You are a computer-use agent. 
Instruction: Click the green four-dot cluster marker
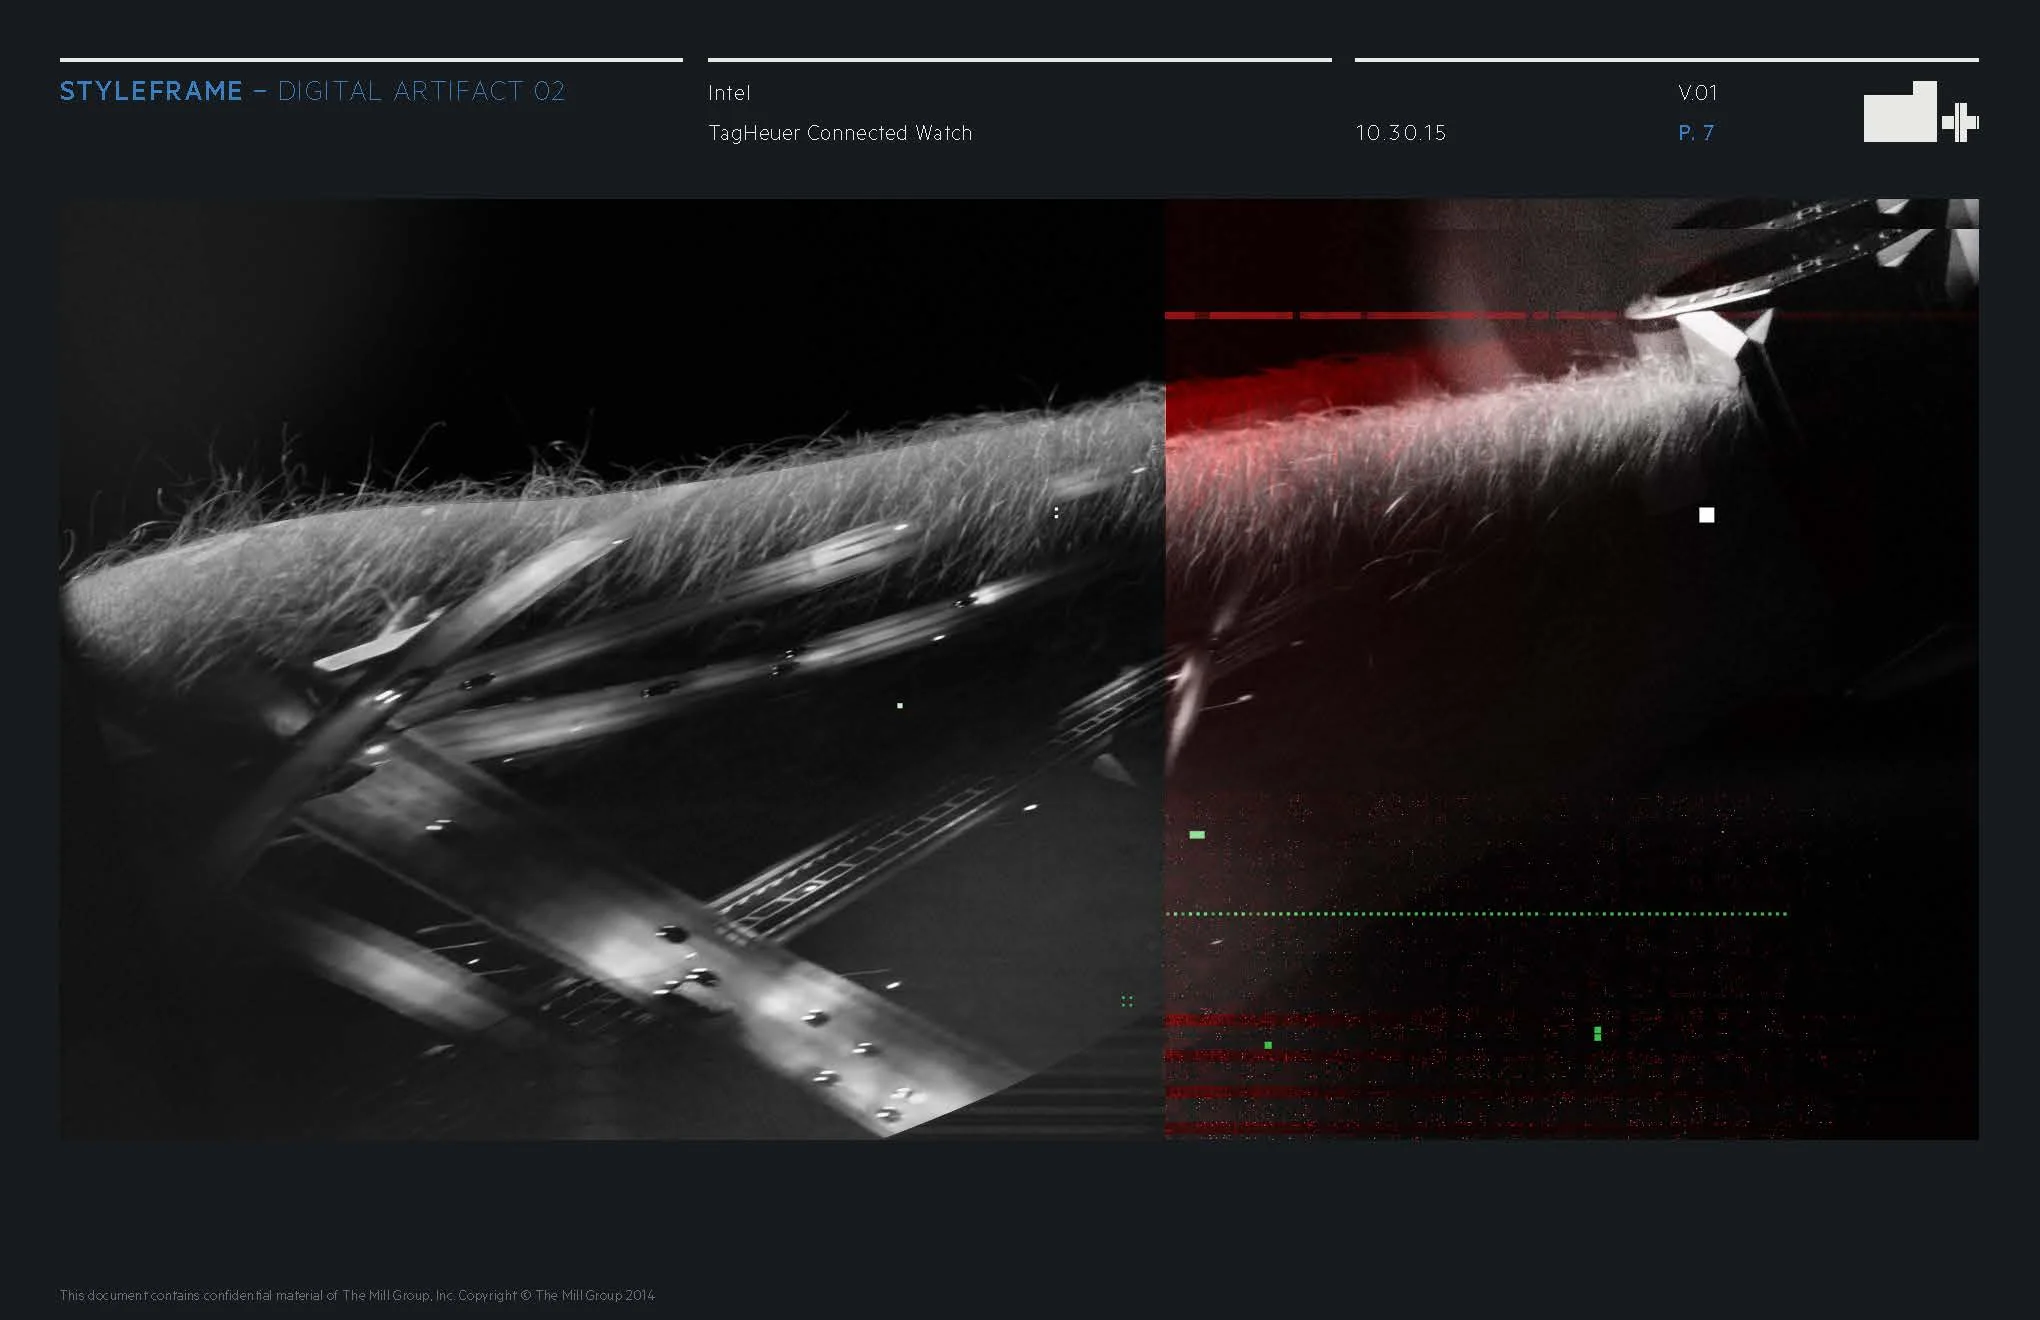coord(1127,1001)
